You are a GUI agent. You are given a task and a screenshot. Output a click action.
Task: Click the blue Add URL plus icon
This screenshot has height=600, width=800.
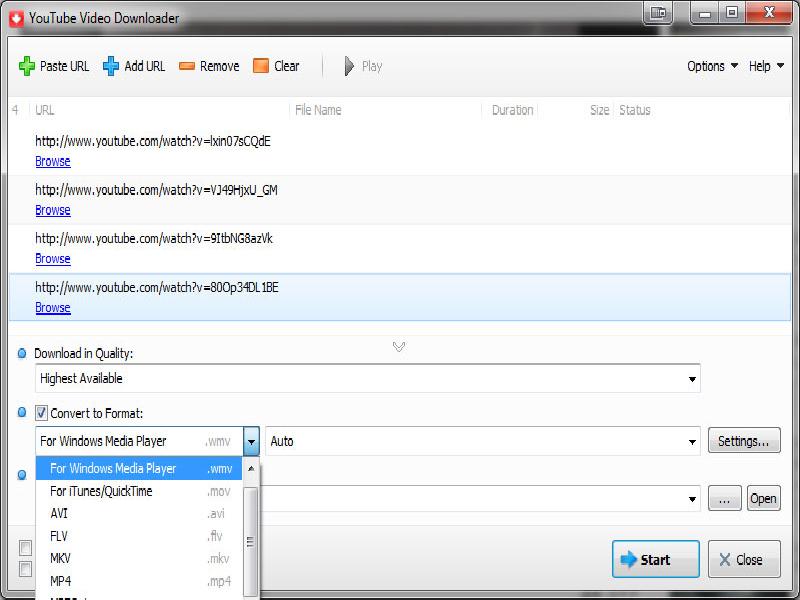[x=111, y=66]
